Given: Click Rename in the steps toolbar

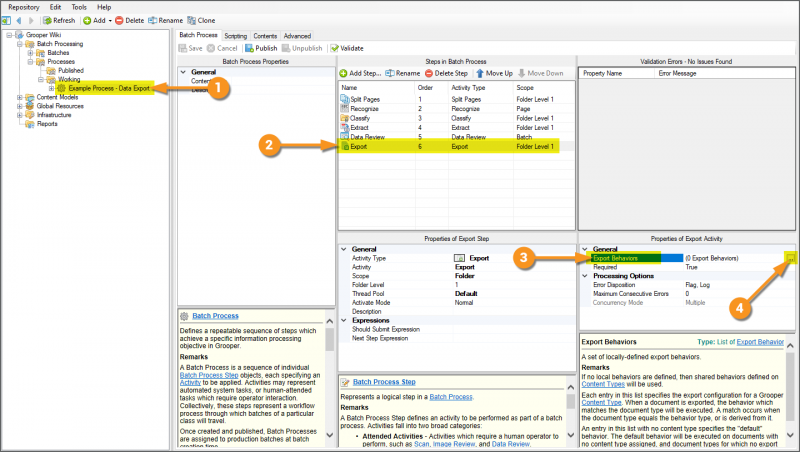Looking at the screenshot, I should [403, 73].
